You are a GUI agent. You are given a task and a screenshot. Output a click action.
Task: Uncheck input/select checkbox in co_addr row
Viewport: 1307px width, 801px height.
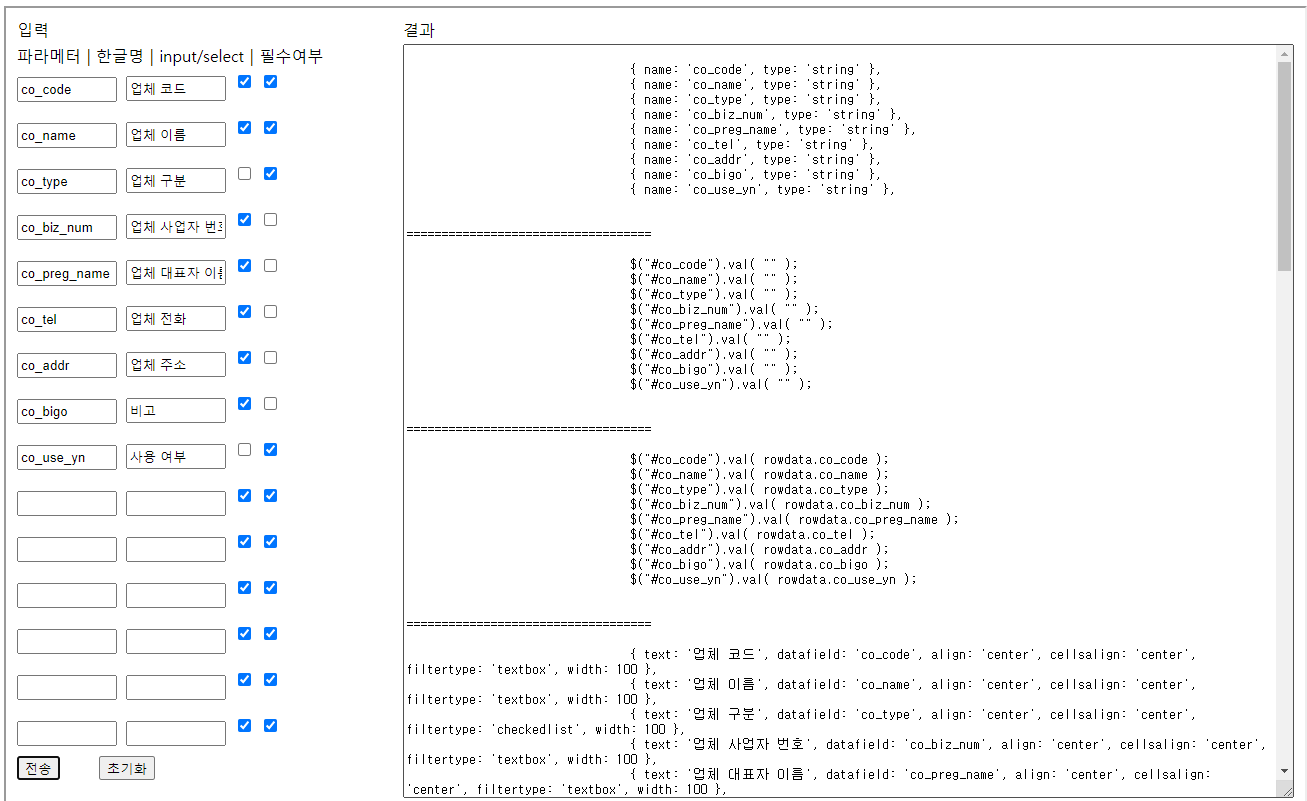[245, 358]
